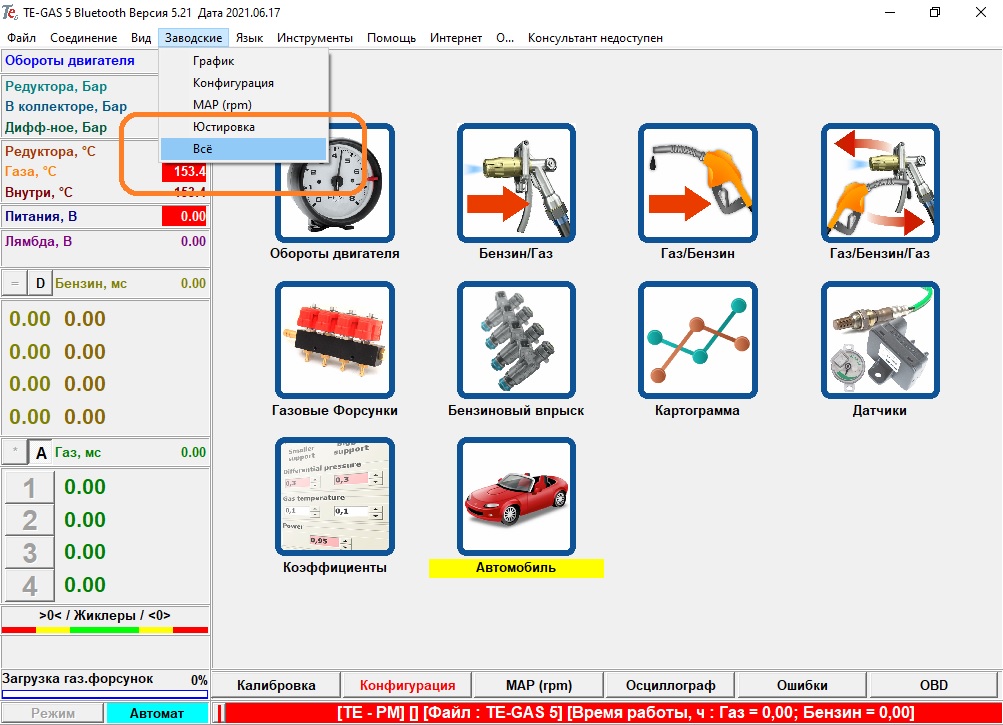Open the Бензин/Газ switch icon
The width and height of the screenshot is (1003, 725).
[x=516, y=183]
